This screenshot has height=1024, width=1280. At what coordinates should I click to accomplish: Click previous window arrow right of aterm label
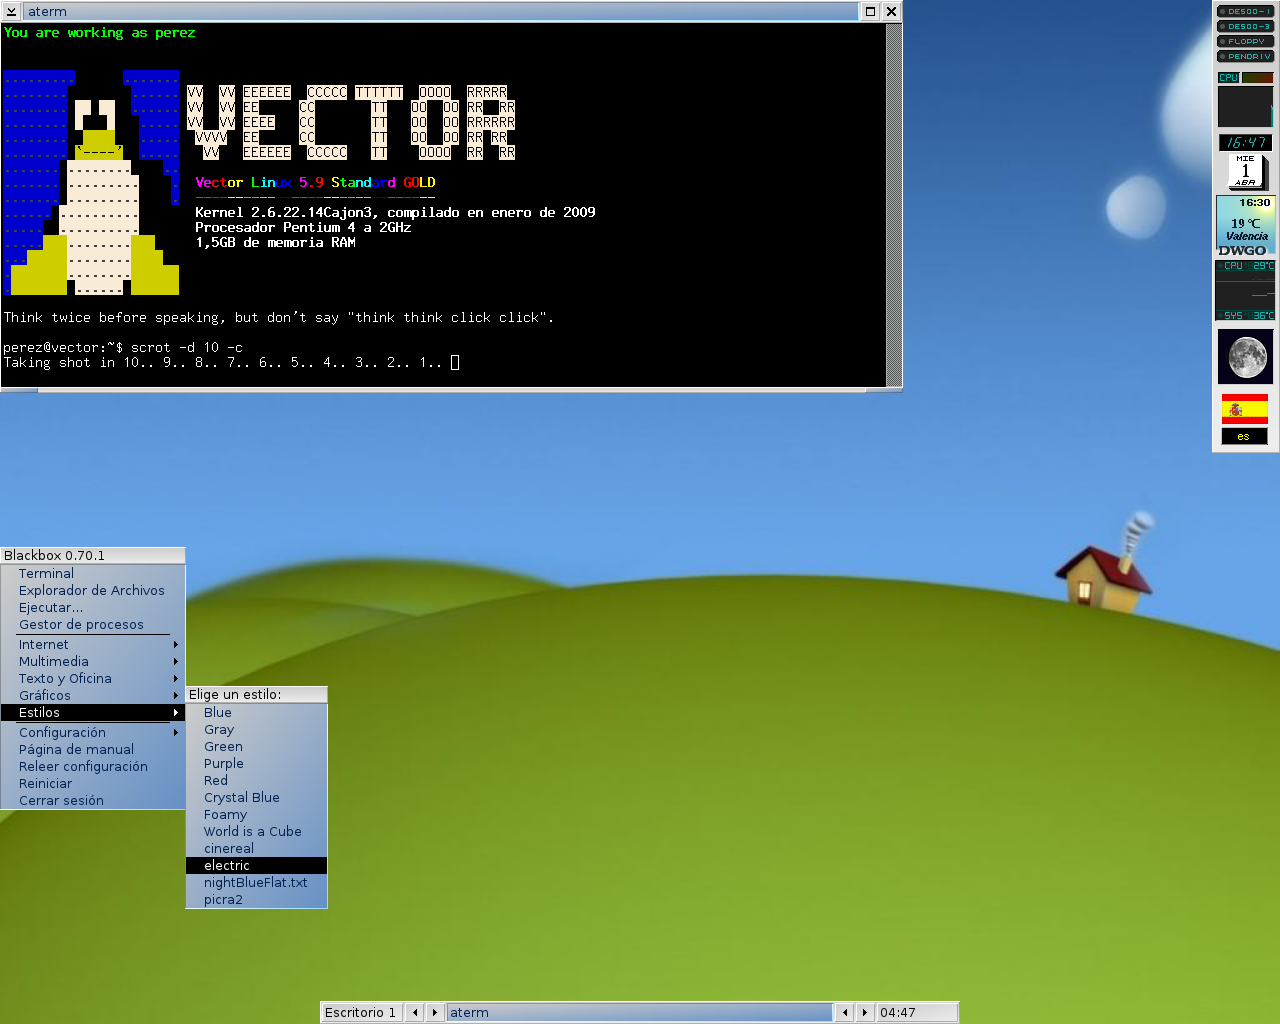(845, 1013)
